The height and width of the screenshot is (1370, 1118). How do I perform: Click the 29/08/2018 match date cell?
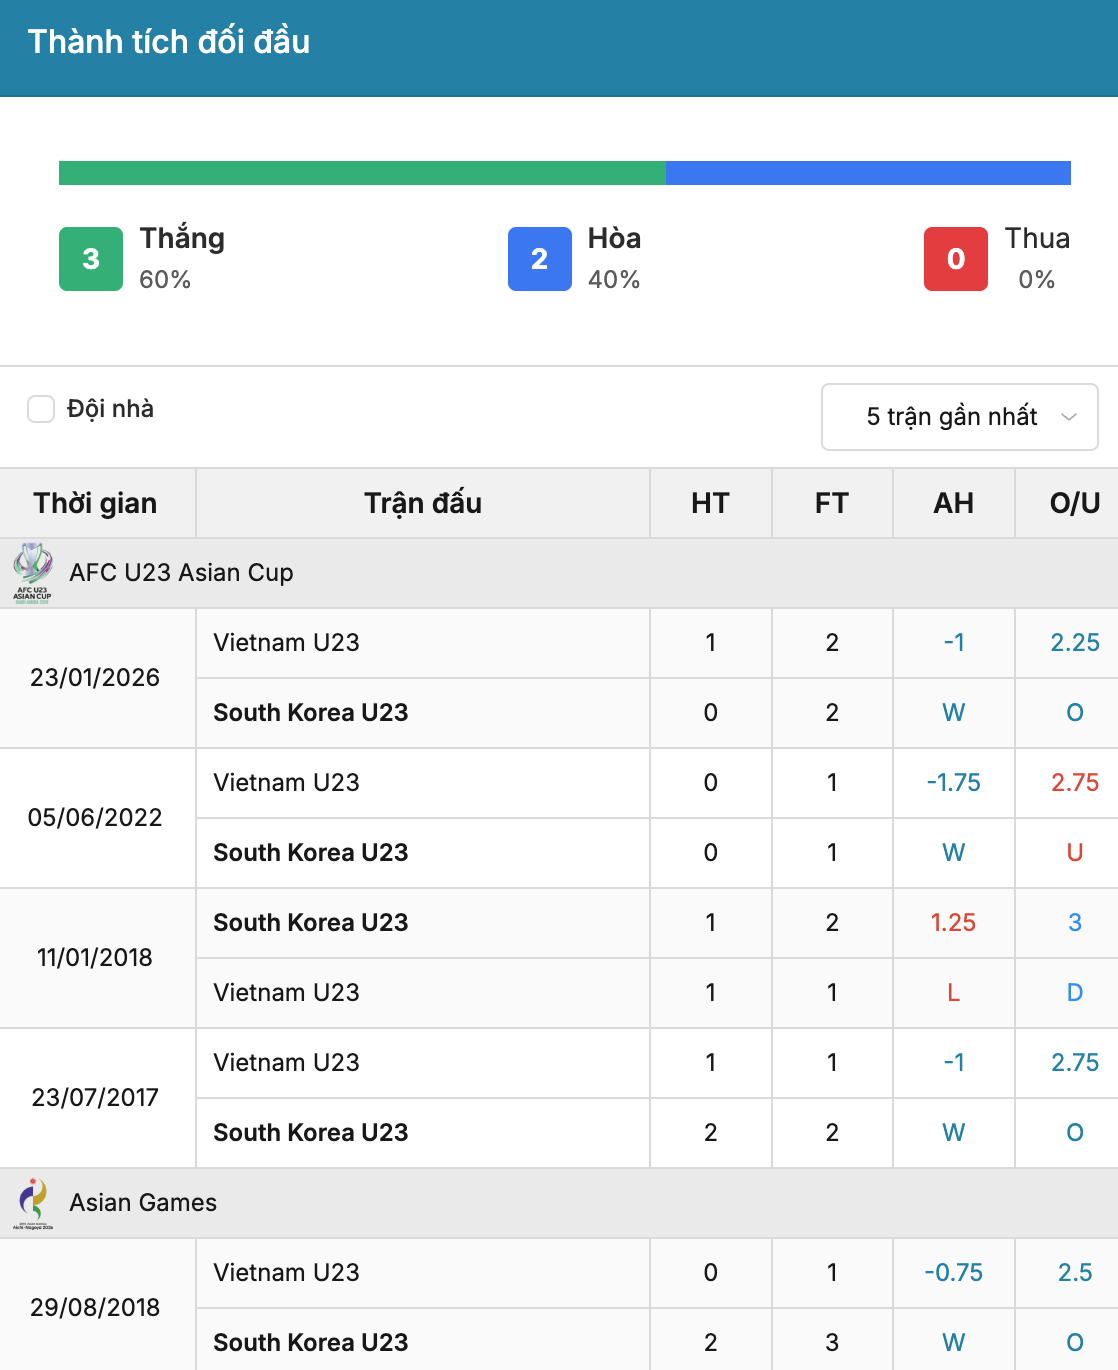[x=96, y=1308]
